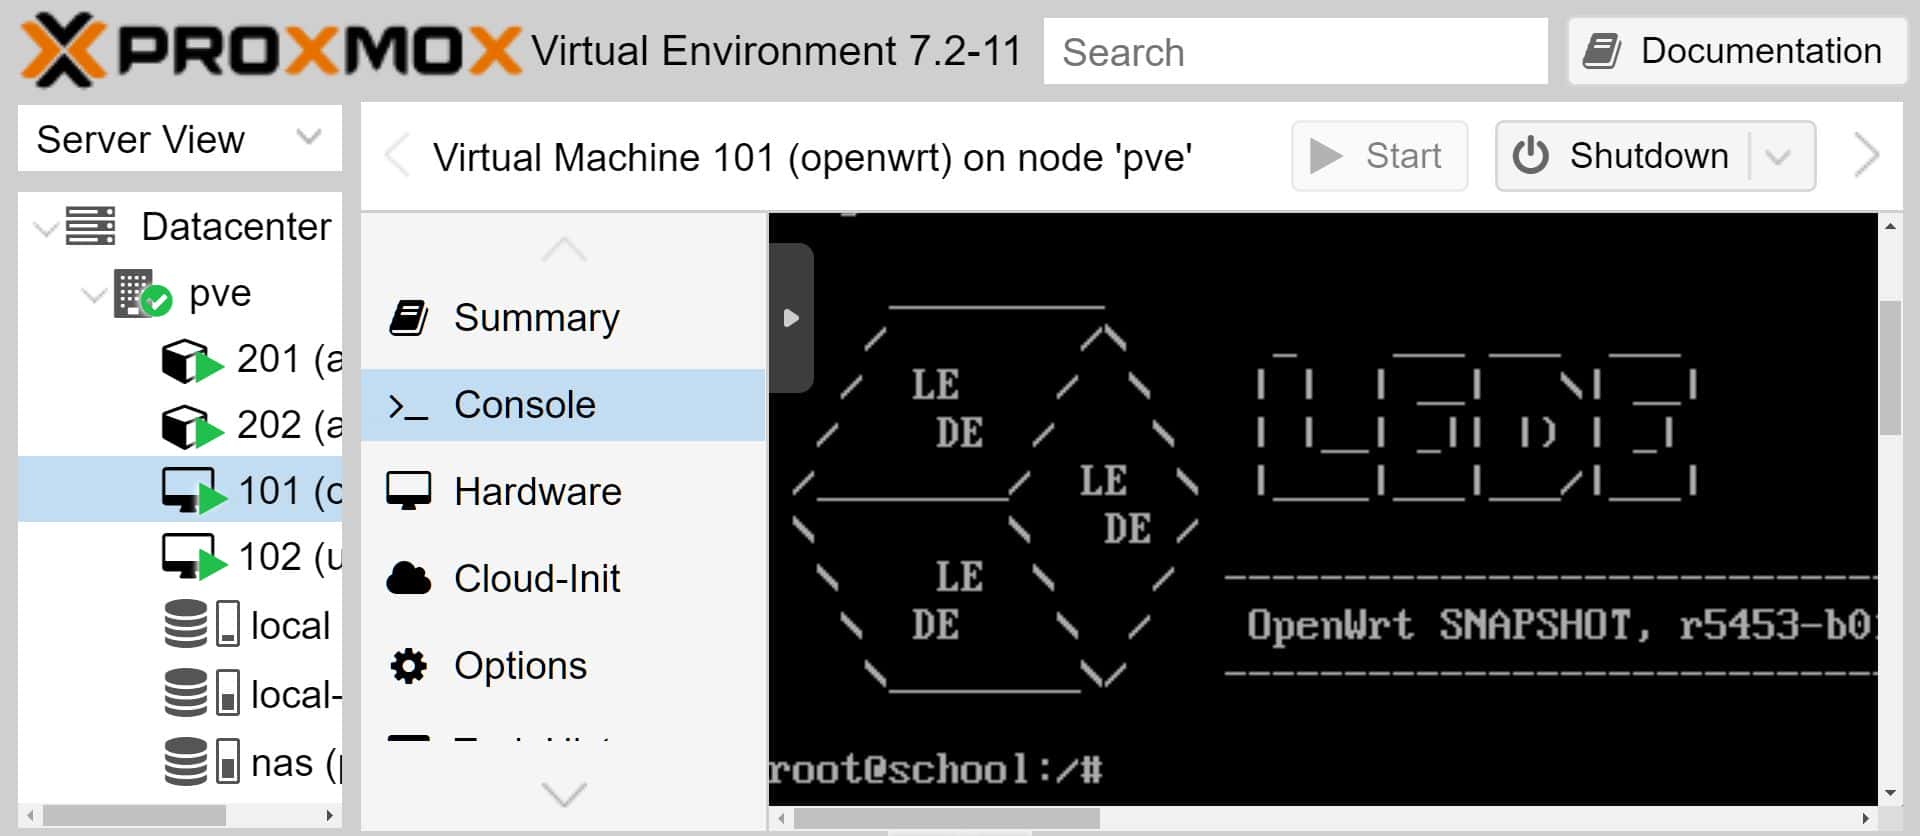Expand Shutdown button dropdown arrow
The width and height of the screenshot is (1920, 836).
coord(1778,157)
